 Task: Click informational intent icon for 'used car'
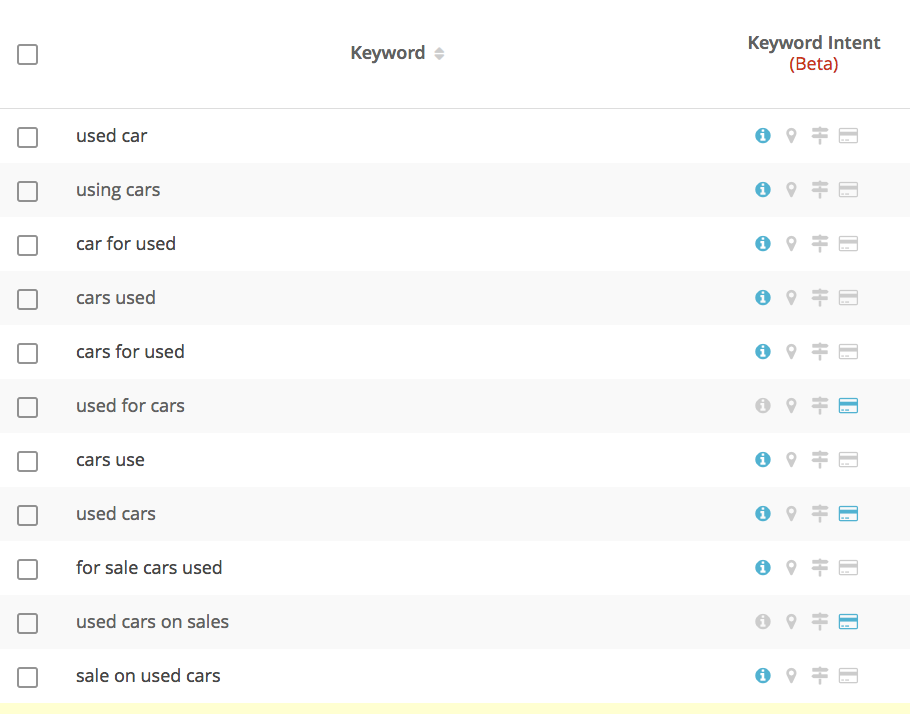click(763, 136)
